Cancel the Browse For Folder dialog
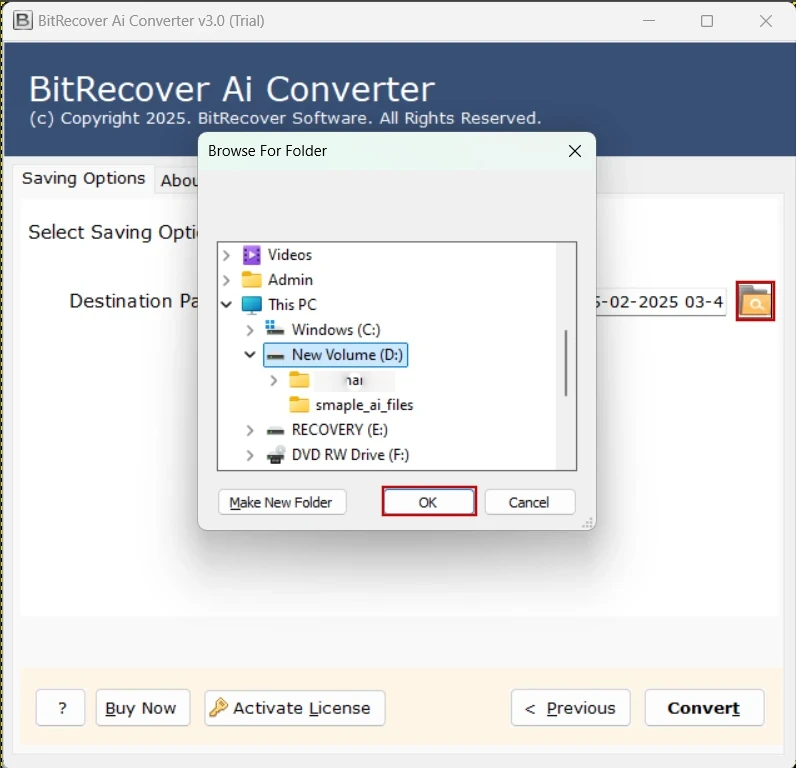Viewport: 796px width, 768px height. click(x=529, y=502)
